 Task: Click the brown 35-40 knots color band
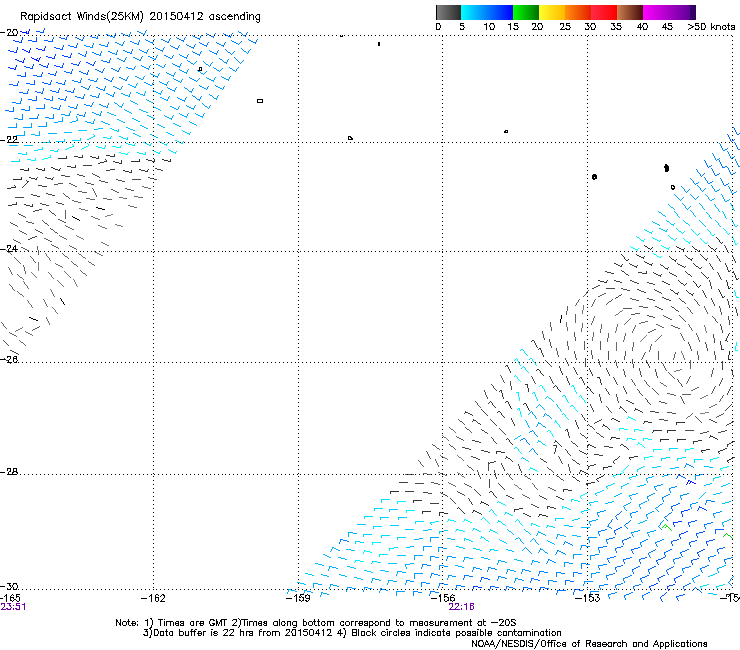pyautogui.click(x=630, y=12)
